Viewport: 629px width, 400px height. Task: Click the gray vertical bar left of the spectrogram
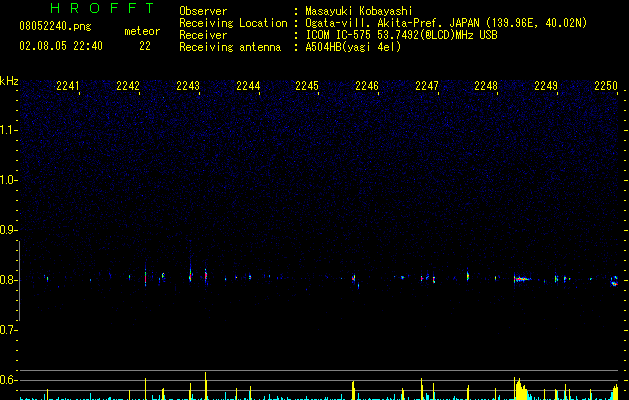click(19, 280)
